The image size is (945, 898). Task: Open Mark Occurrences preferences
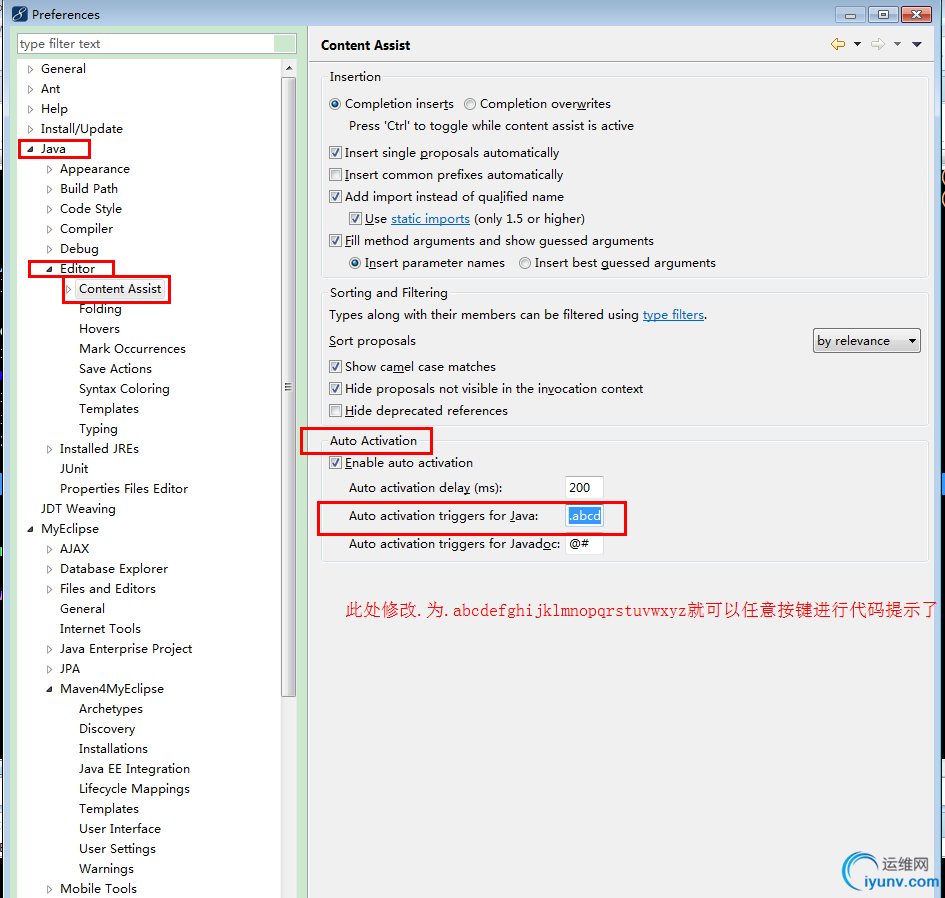point(132,348)
